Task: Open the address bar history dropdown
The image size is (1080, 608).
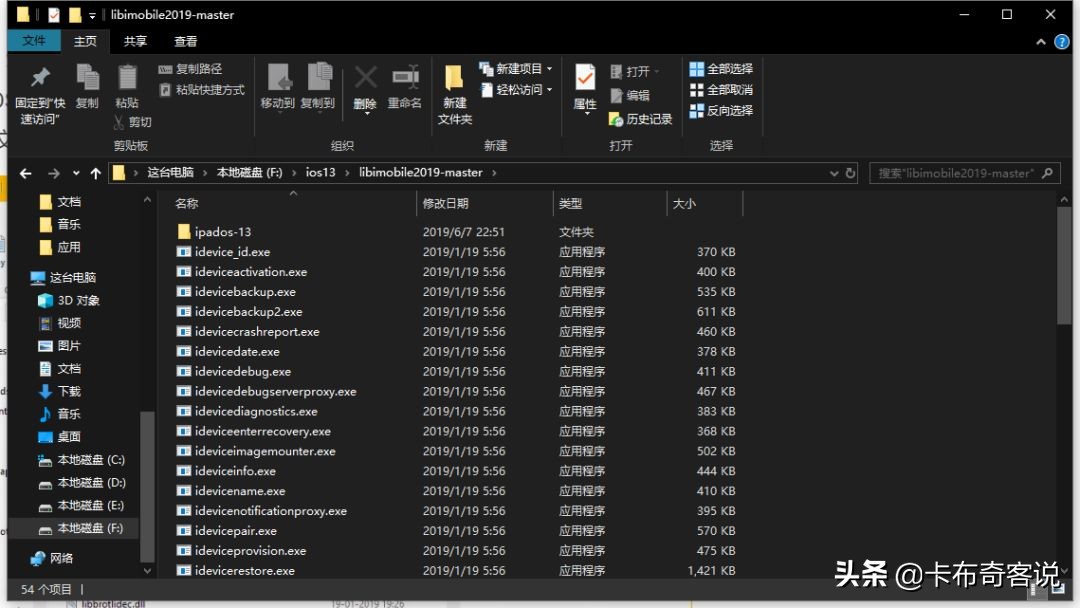Action: [x=834, y=172]
